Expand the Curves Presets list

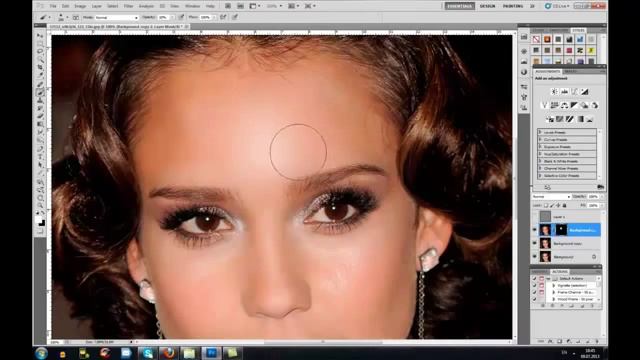(x=540, y=140)
